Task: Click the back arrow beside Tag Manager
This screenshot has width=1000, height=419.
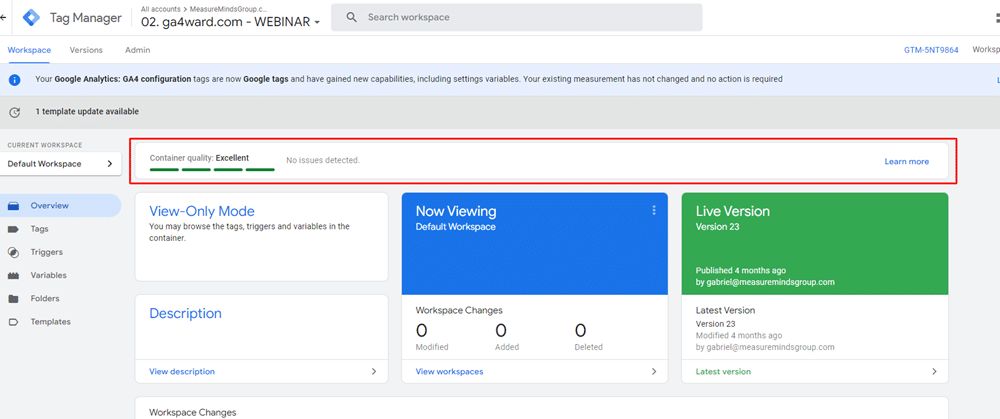Action: (x=3, y=18)
